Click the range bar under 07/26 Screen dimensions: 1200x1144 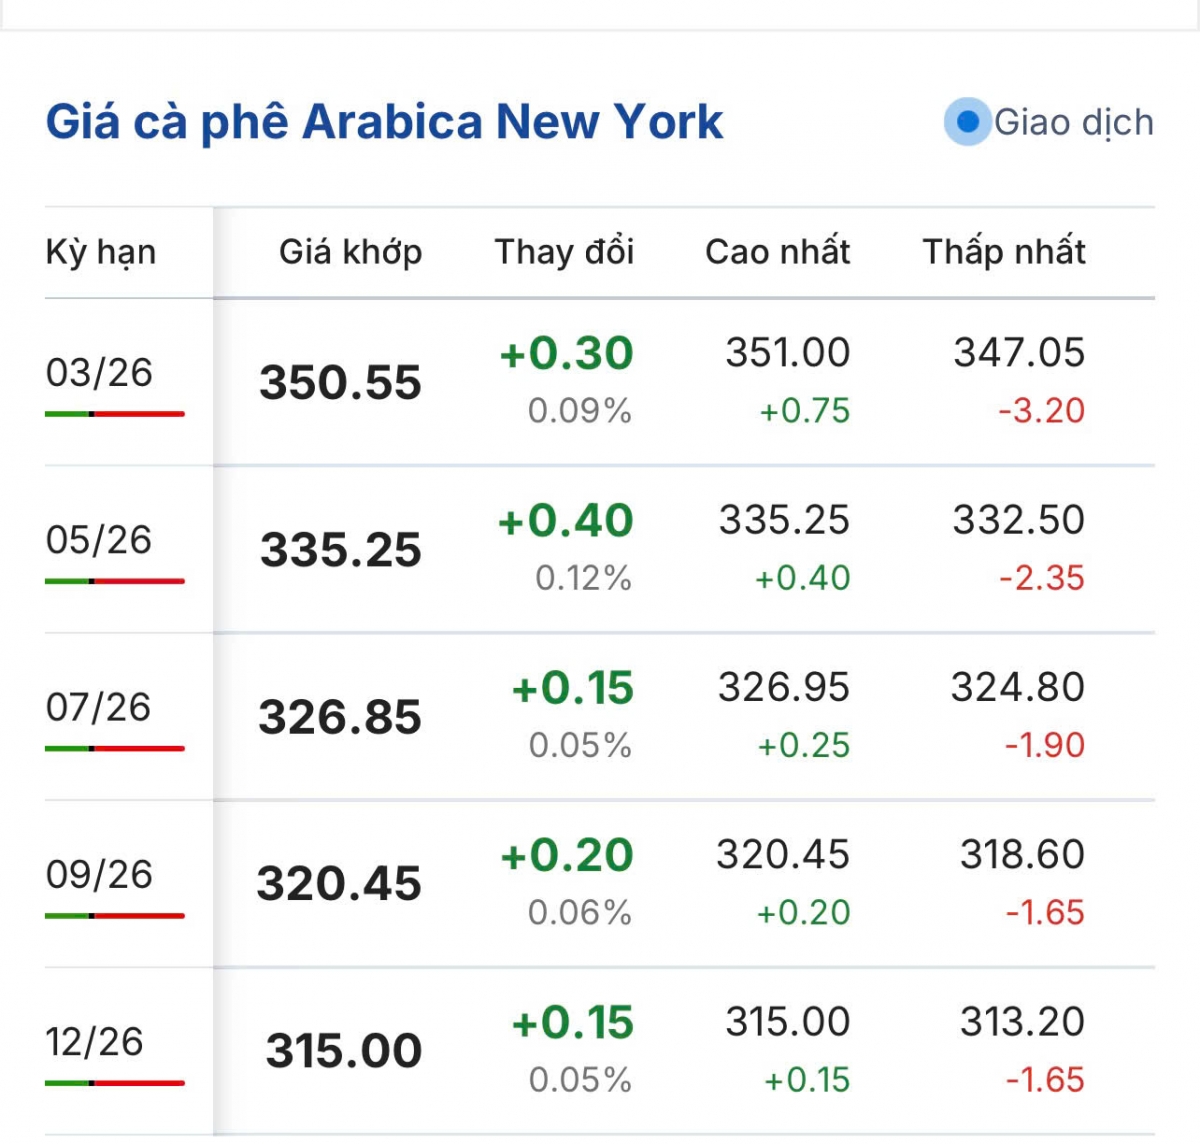tap(114, 748)
